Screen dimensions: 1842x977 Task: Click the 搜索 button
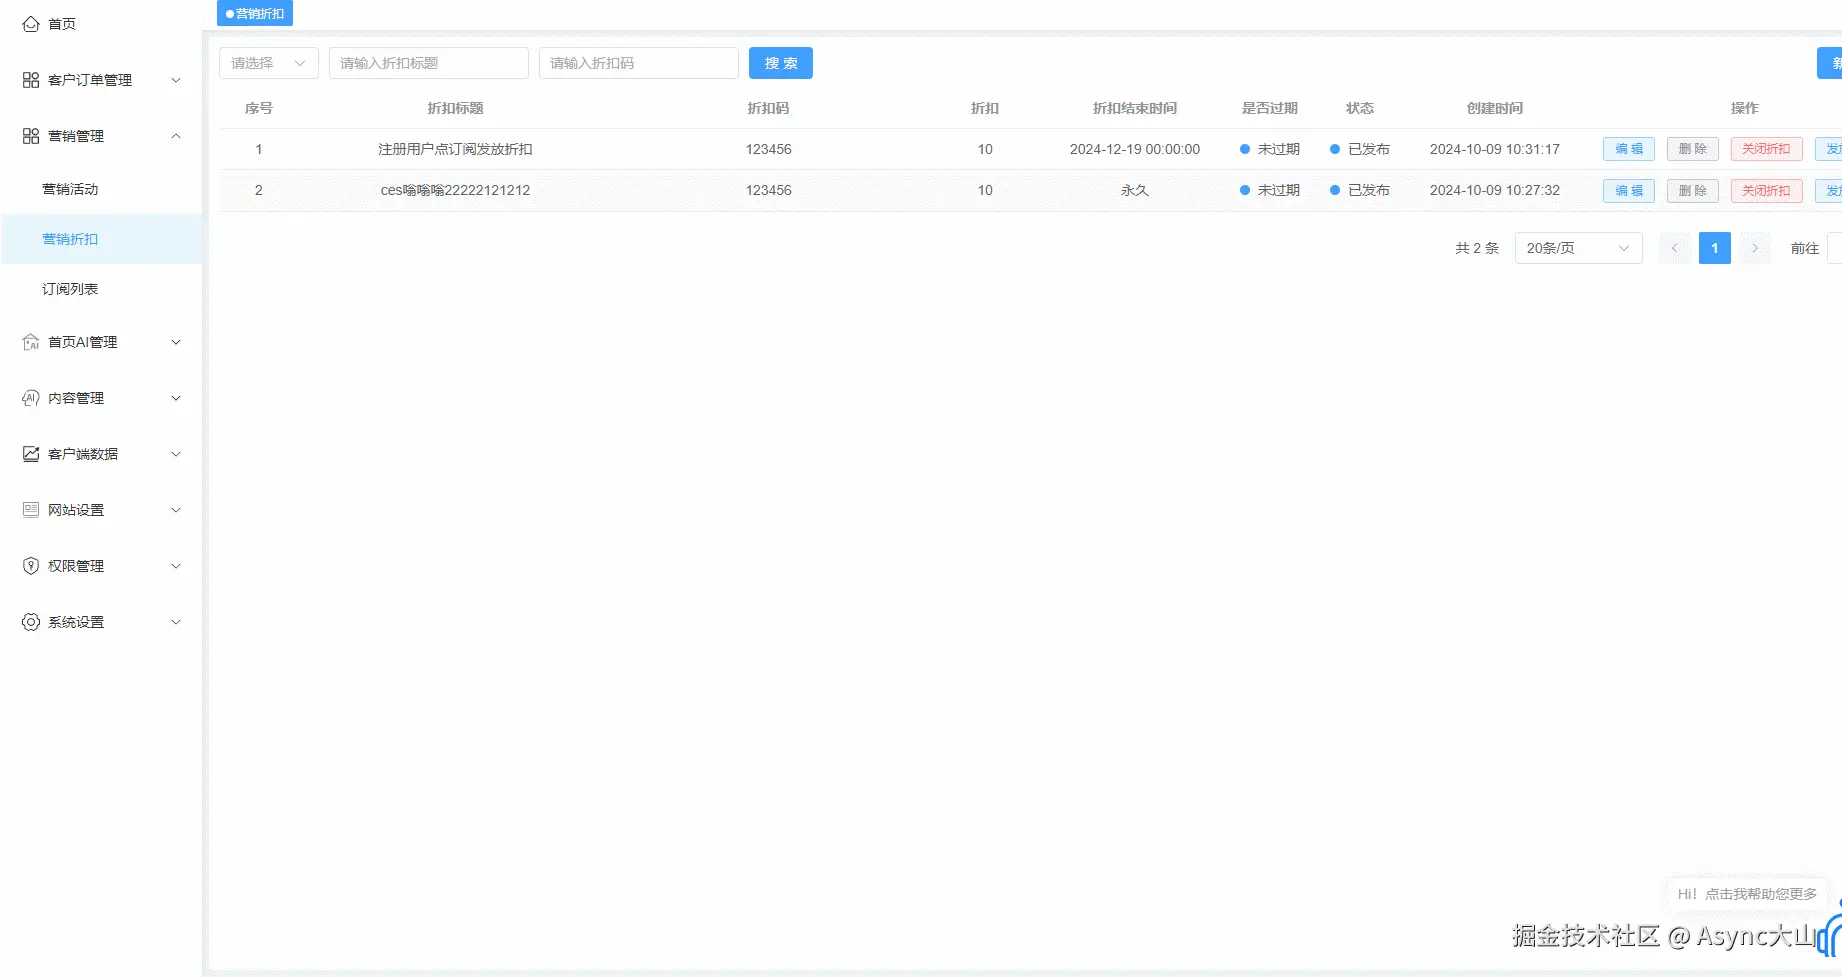click(x=781, y=63)
